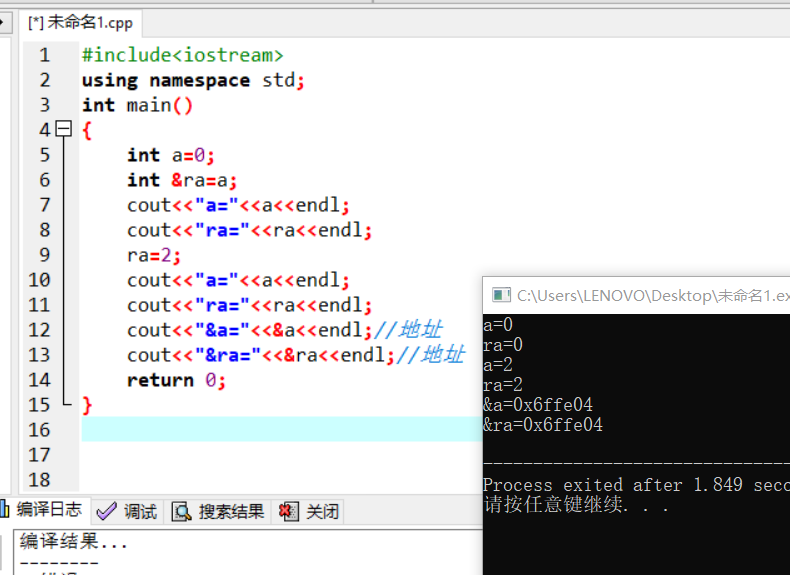Click the closing brace on line 15
Image resolution: width=790 pixels, height=575 pixels.
coord(87,405)
